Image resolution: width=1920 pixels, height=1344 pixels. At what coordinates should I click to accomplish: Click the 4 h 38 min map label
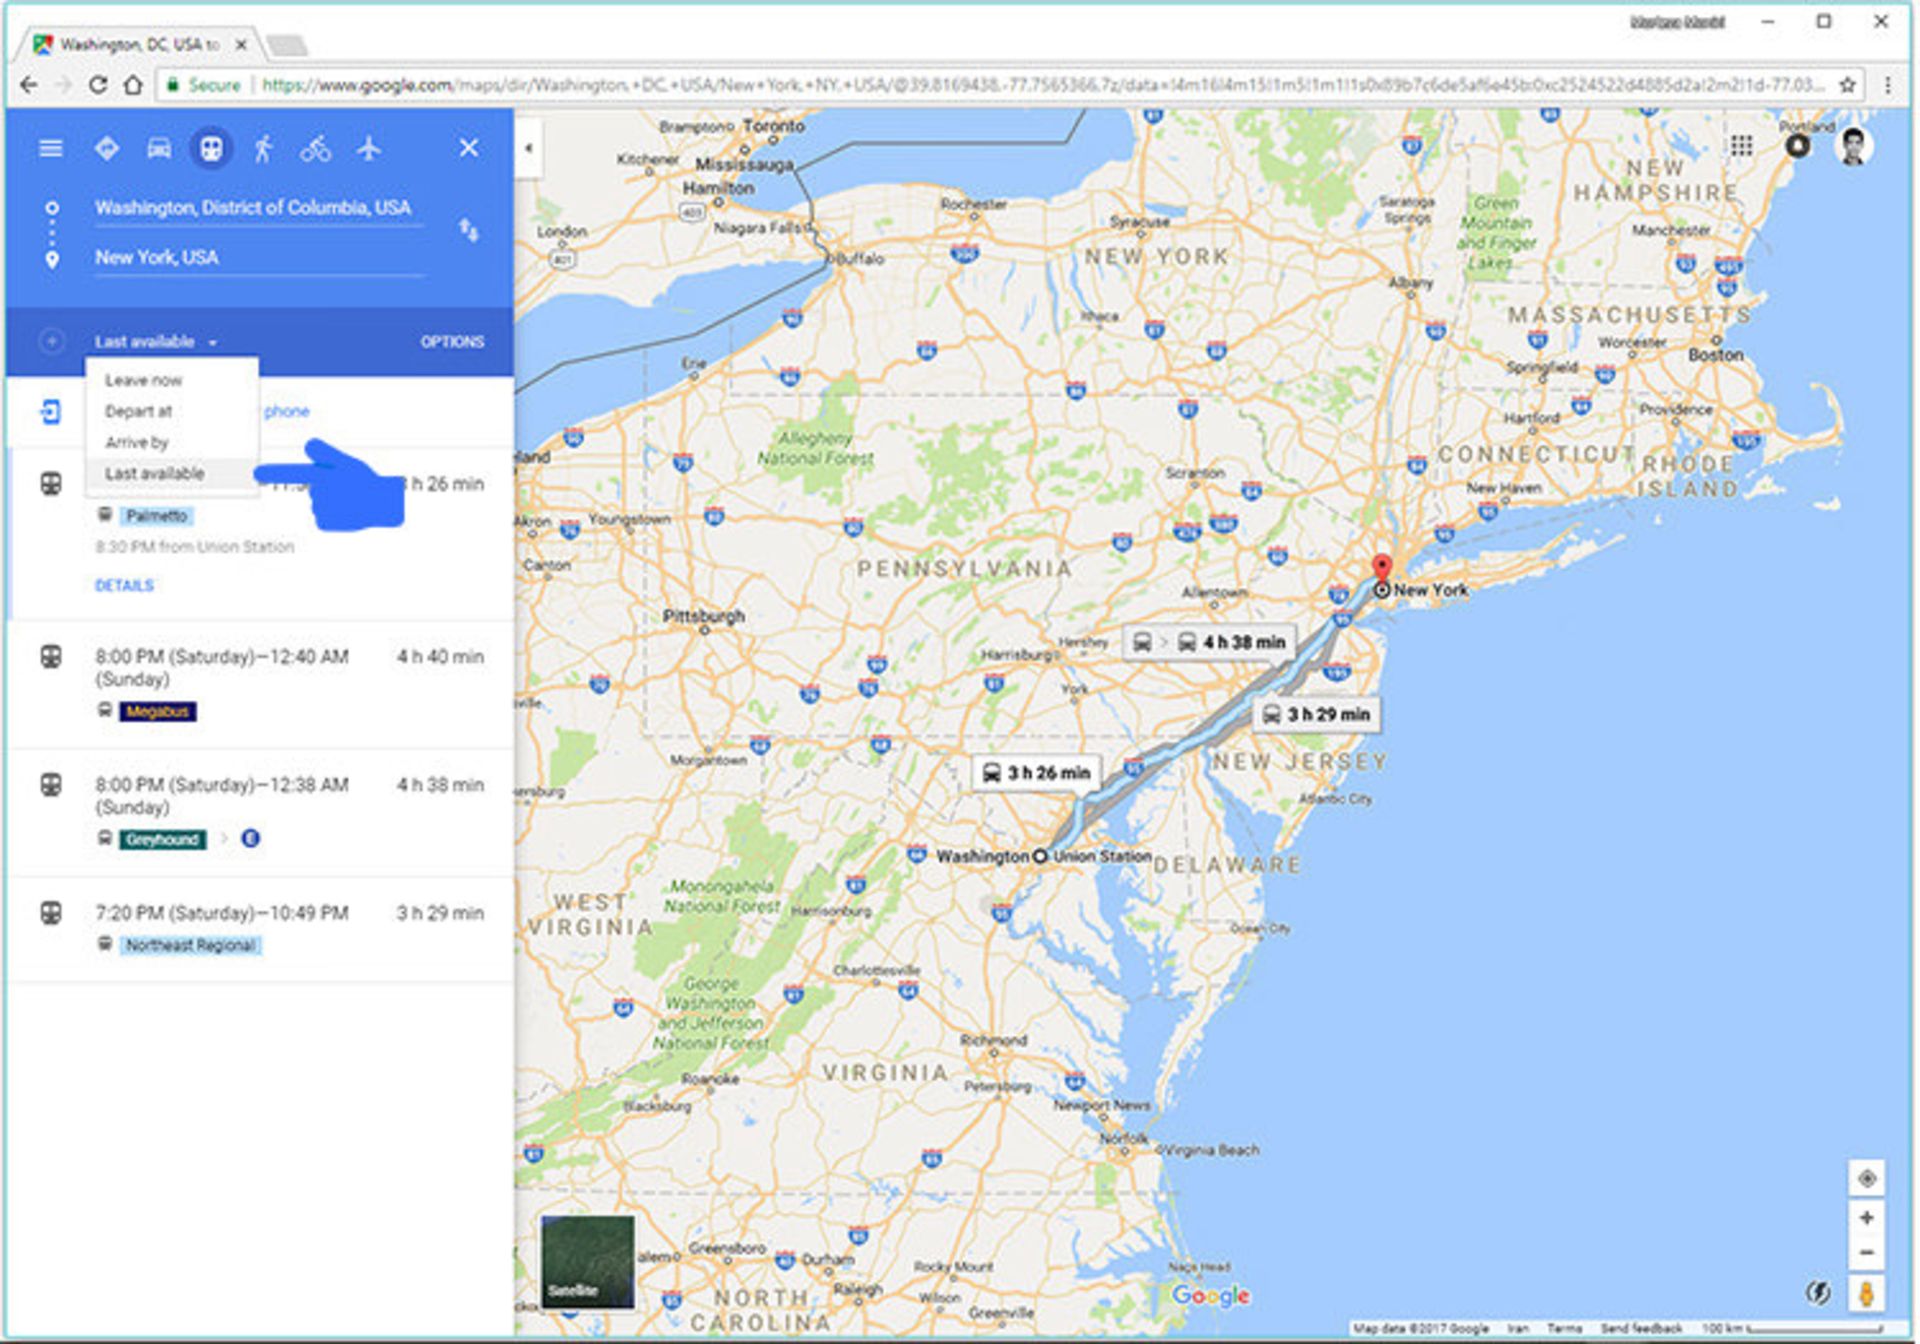(x=1210, y=642)
